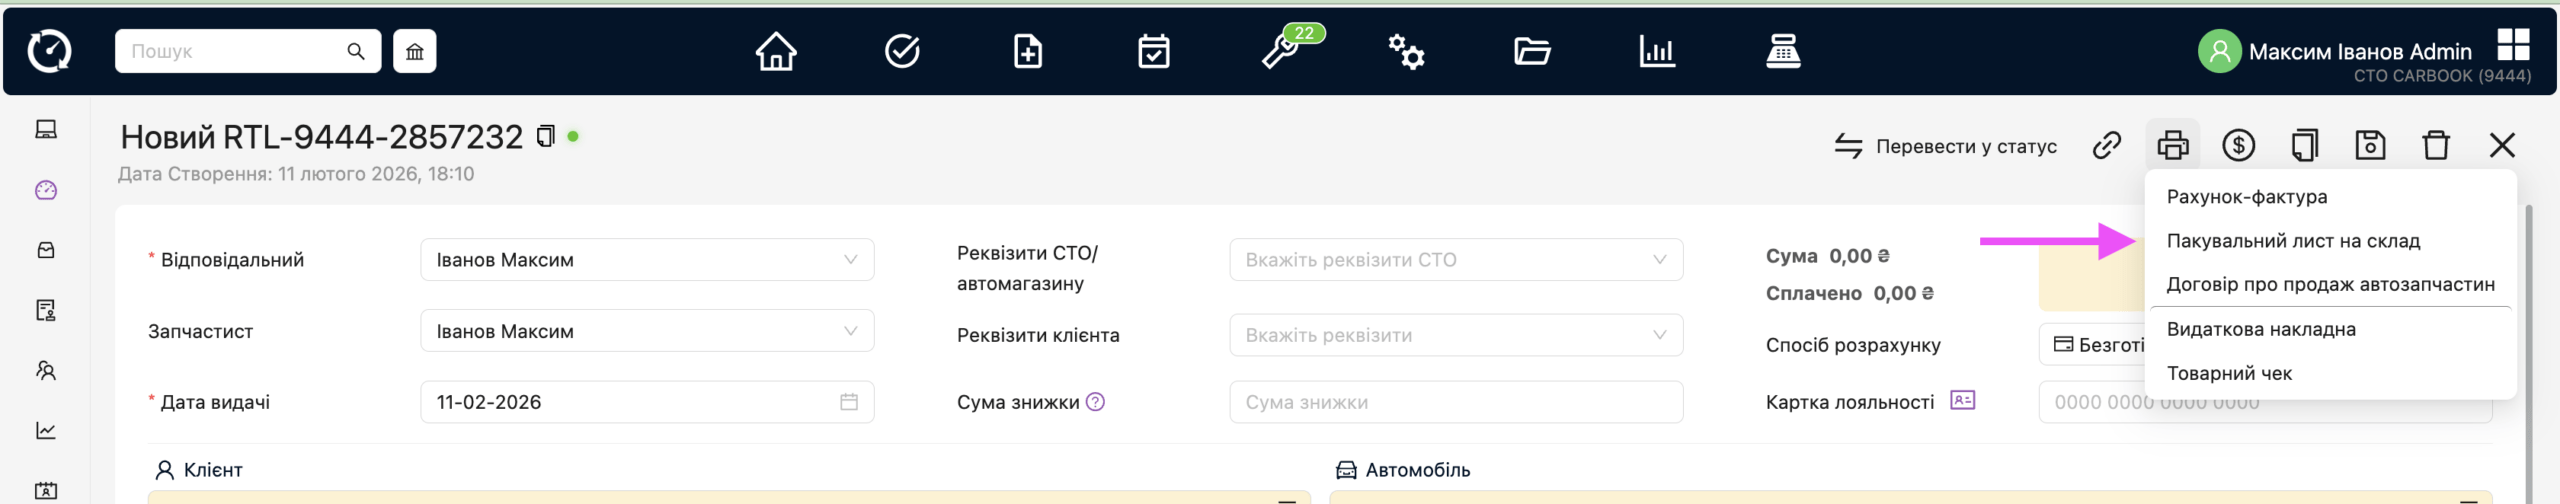Open the bar chart reports icon
The height and width of the screenshot is (504, 2560).
[x=1656, y=51]
